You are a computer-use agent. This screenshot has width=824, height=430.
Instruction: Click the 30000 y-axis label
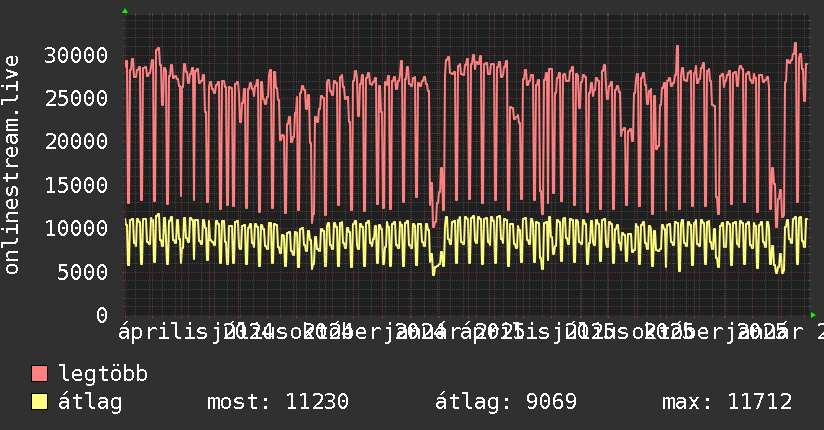[76, 55]
